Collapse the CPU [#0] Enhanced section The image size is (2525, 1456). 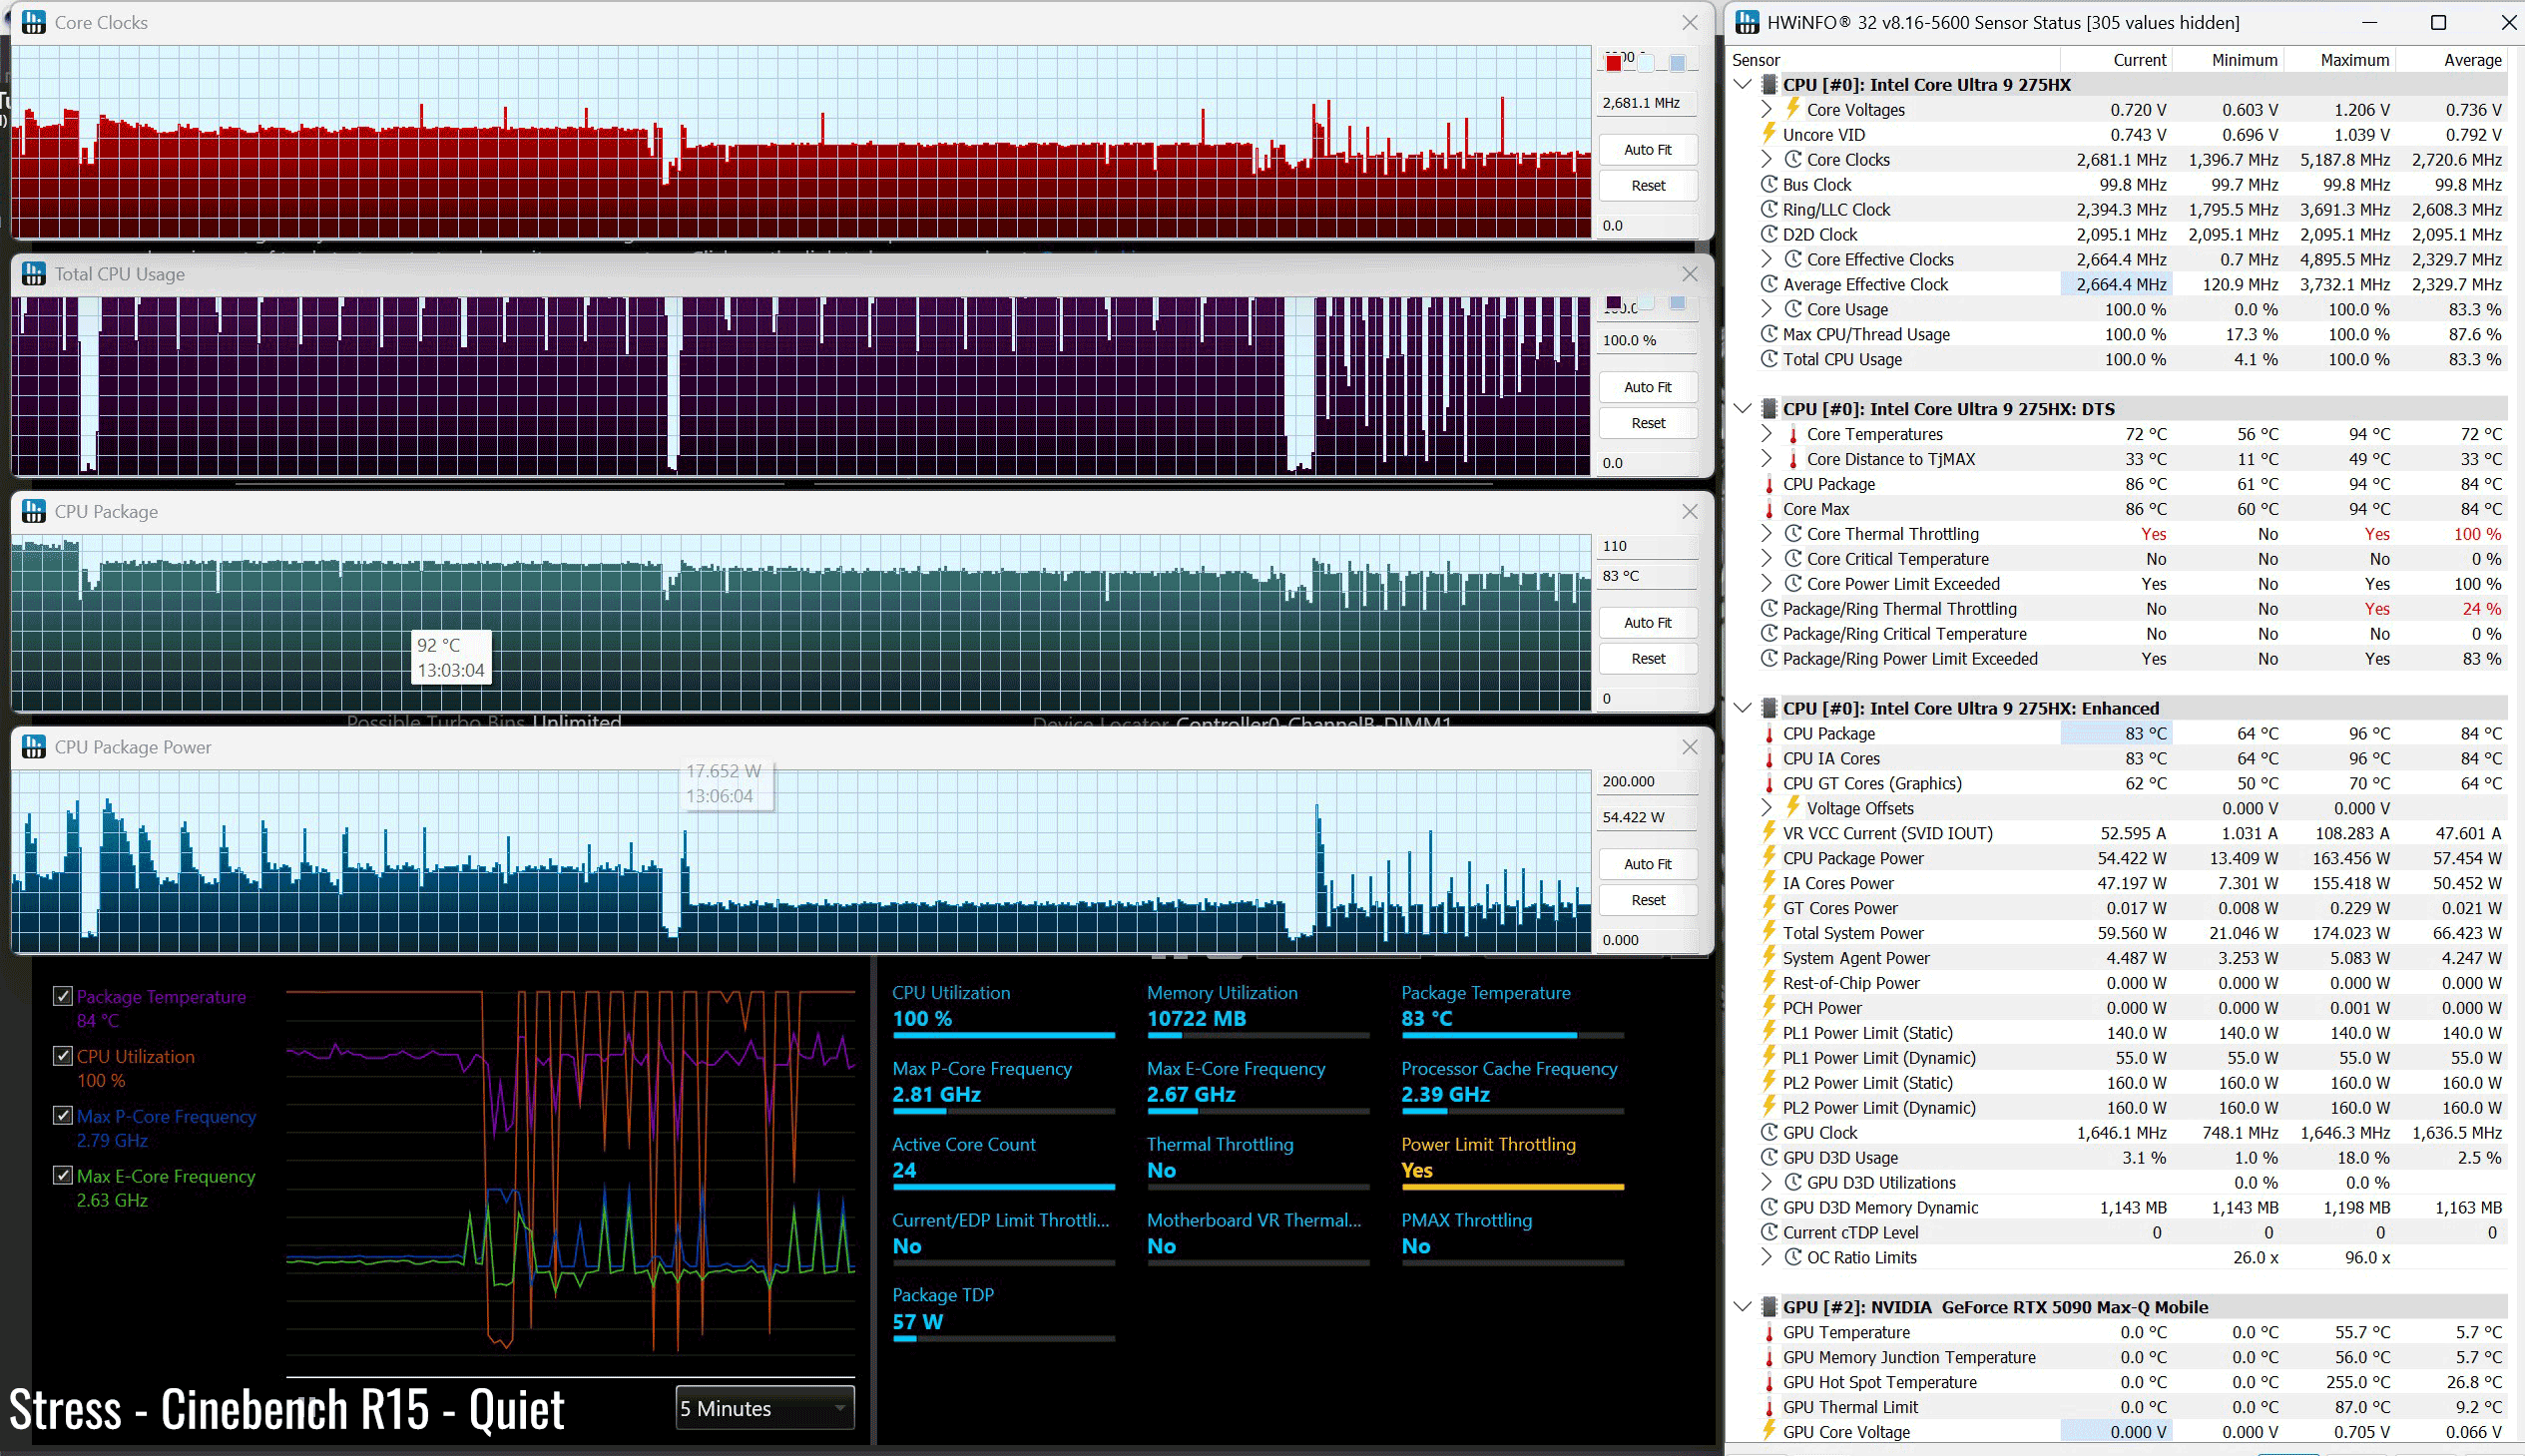1743,708
